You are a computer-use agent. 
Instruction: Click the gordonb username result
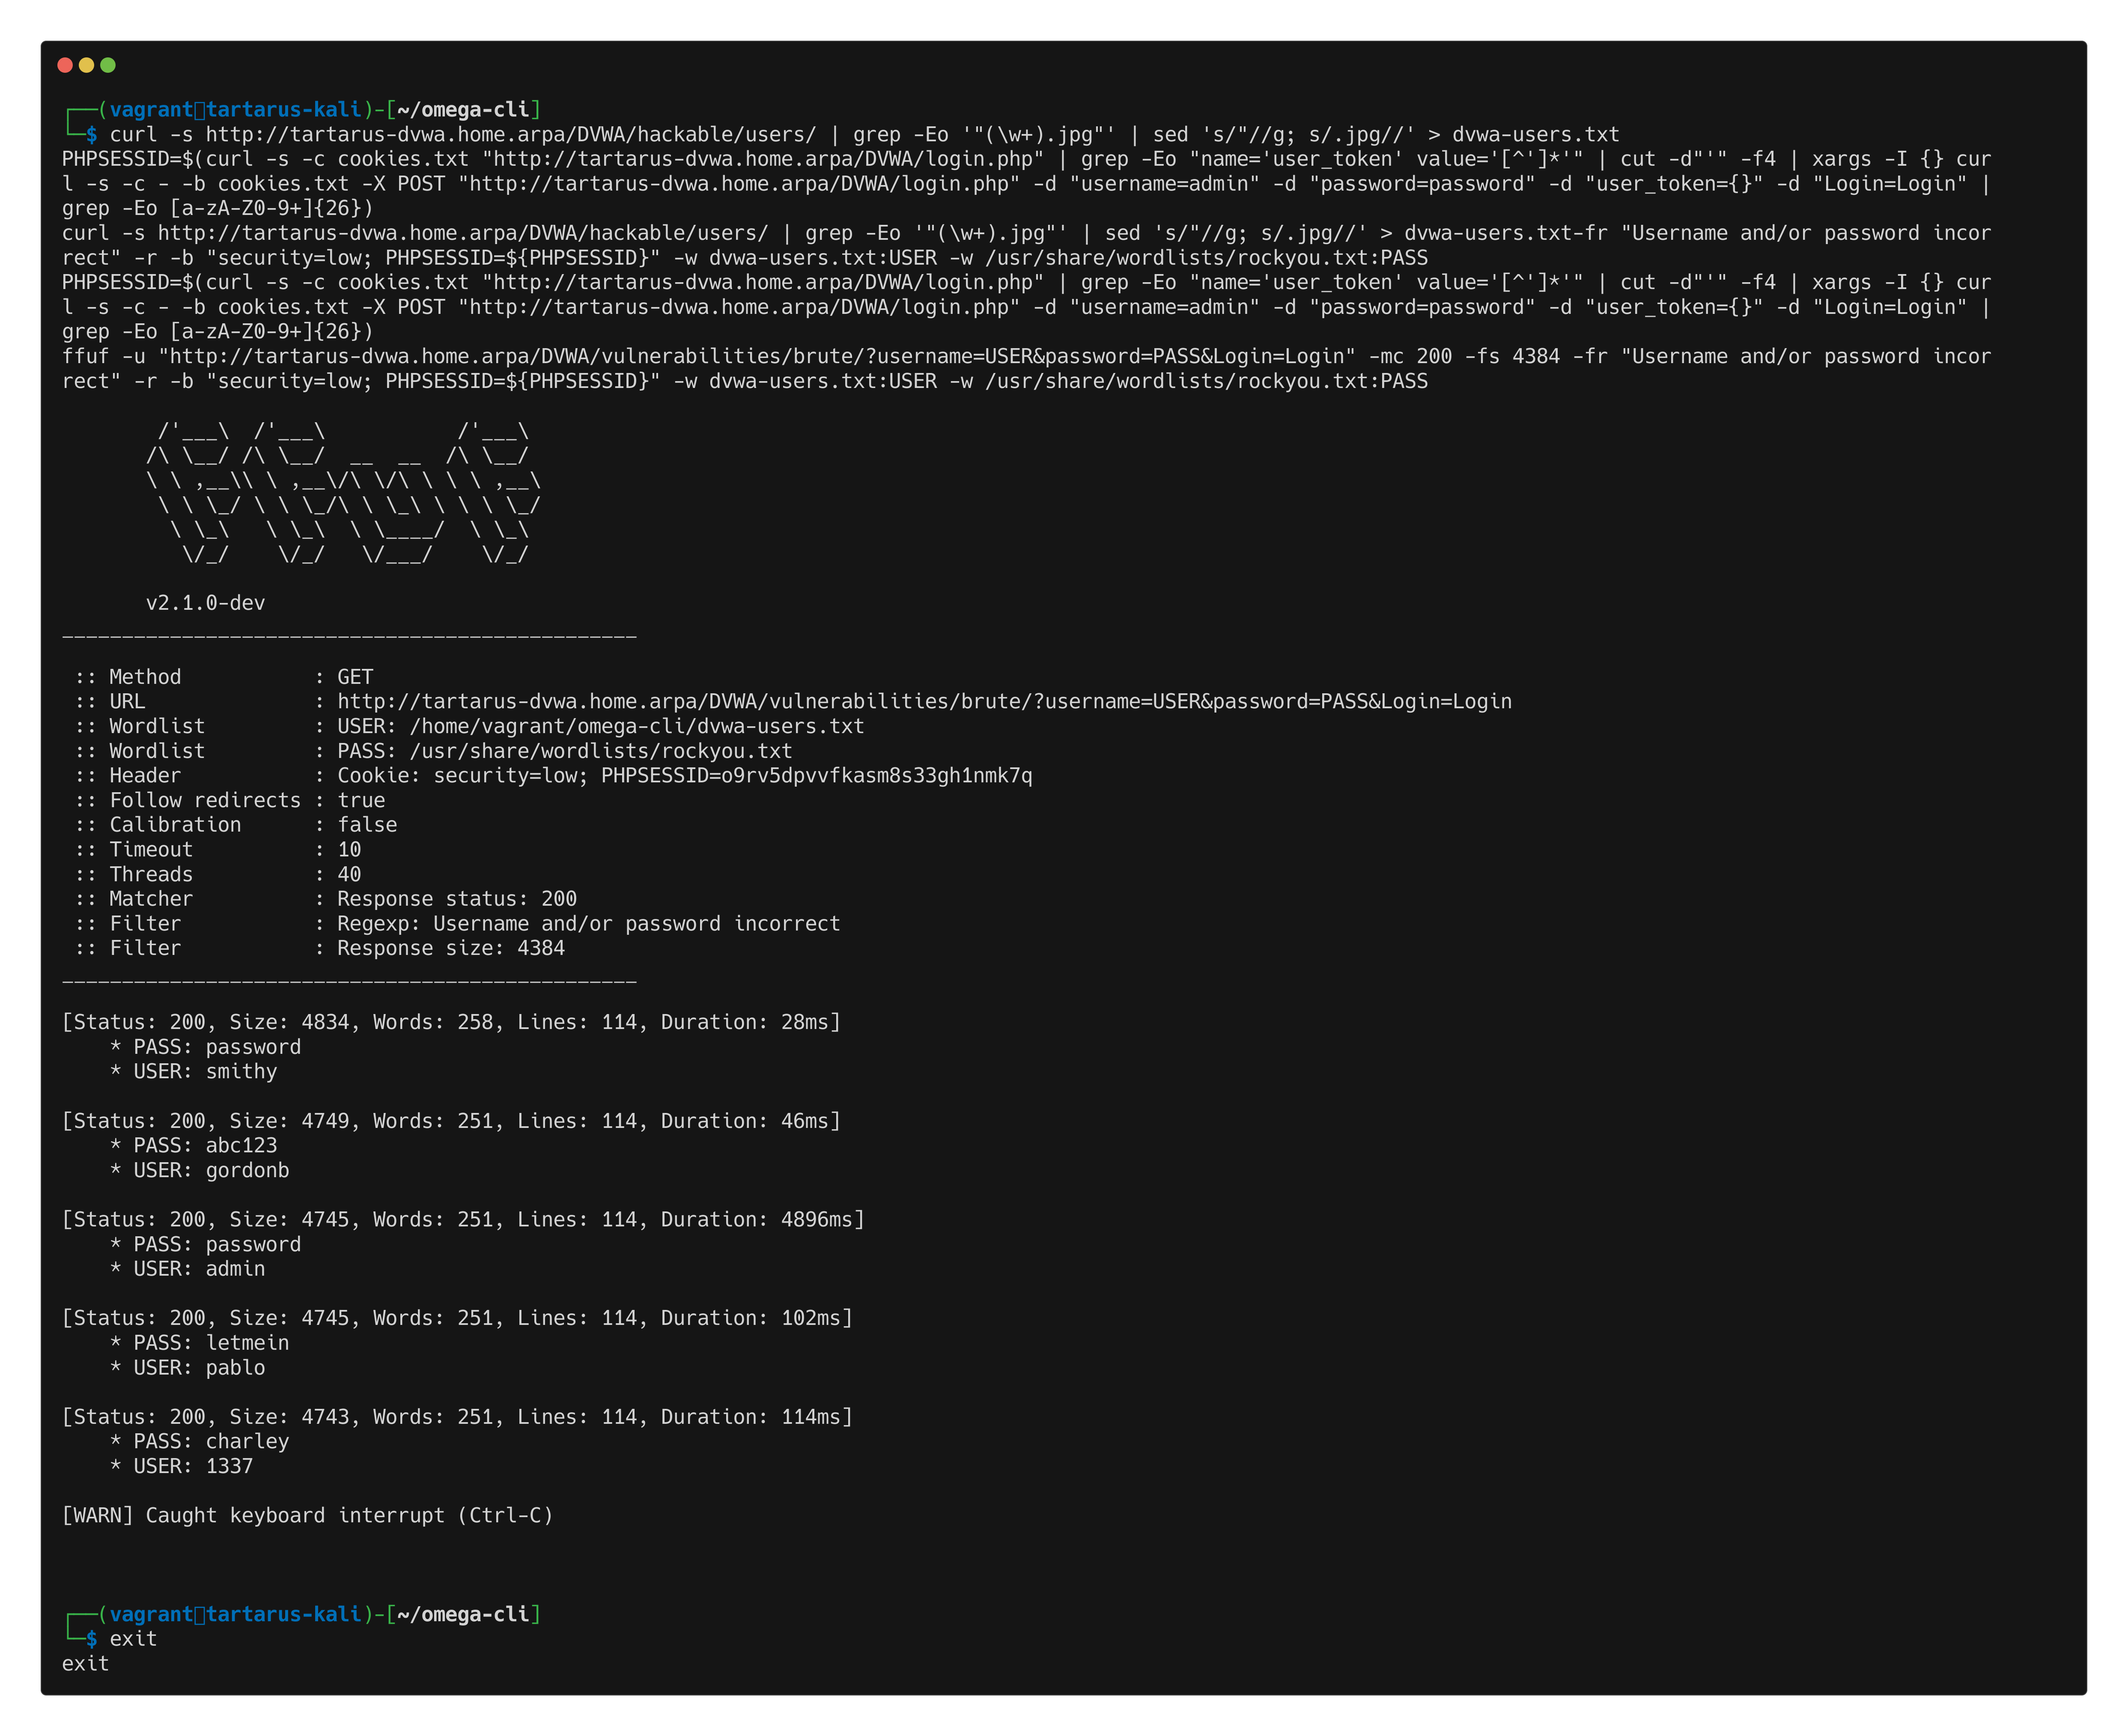(247, 1170)
